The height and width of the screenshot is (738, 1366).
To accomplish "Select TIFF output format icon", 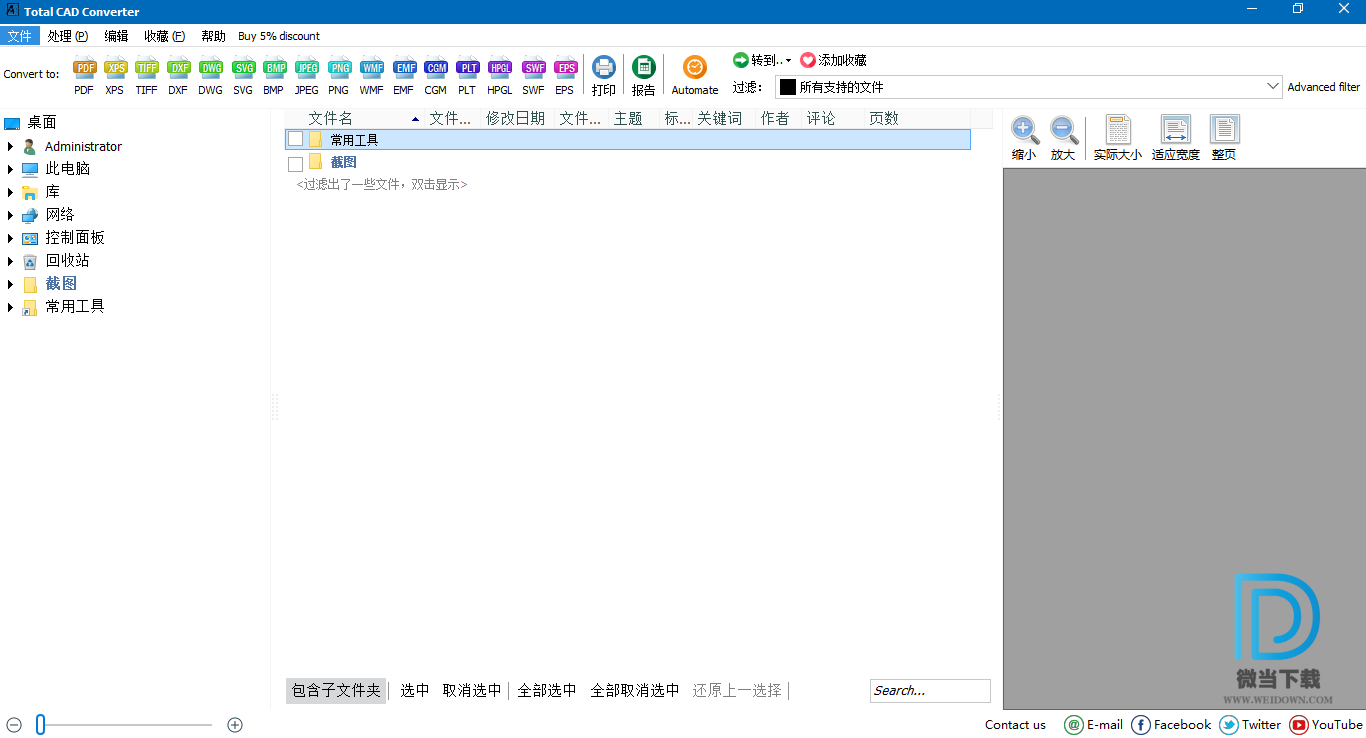I will [147, 68].
